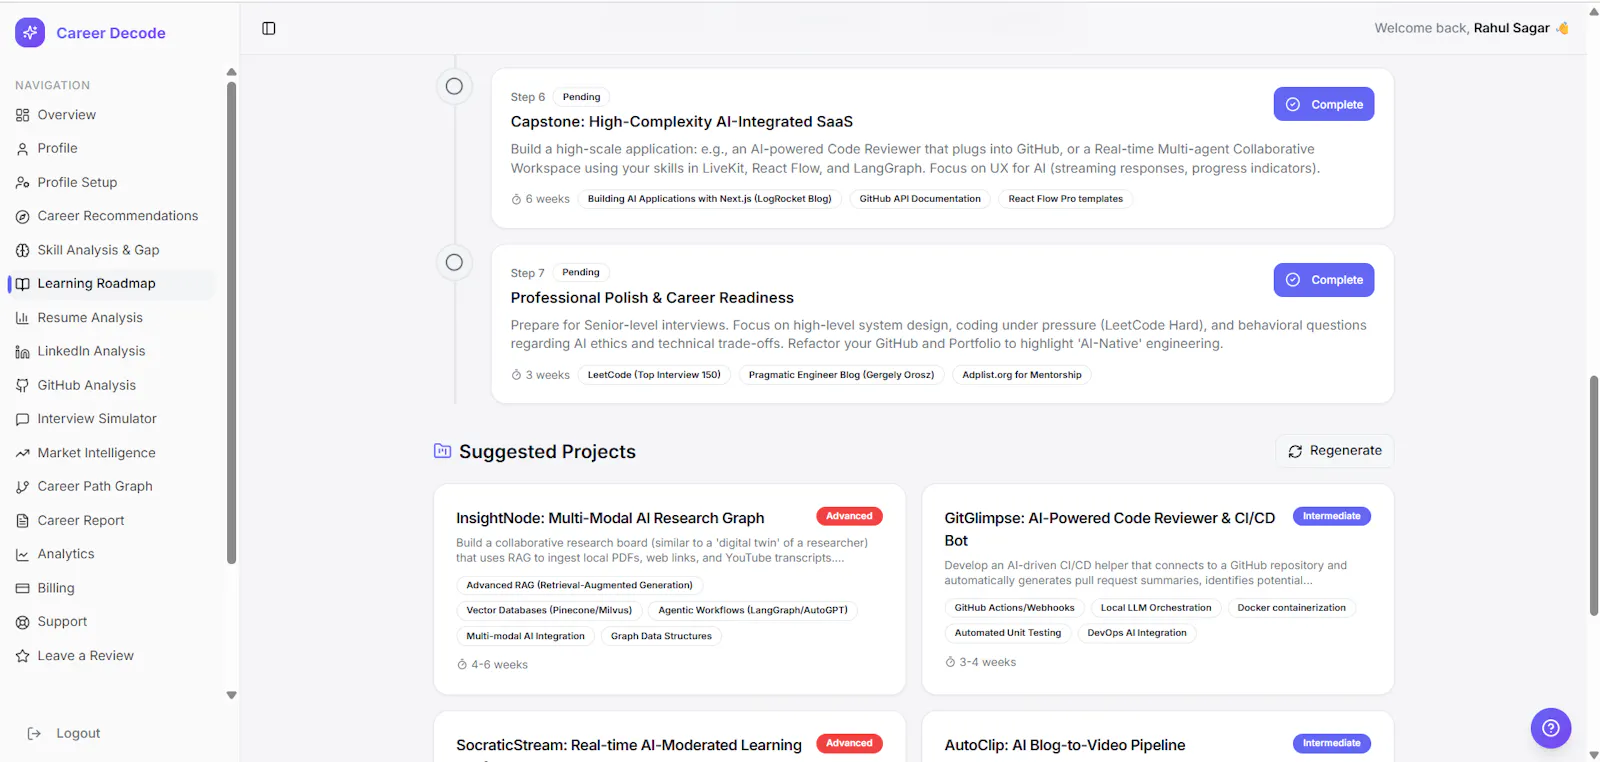Open the InsightNode project card title
This screenshot has height=762, width=1600.
point(610,518)
